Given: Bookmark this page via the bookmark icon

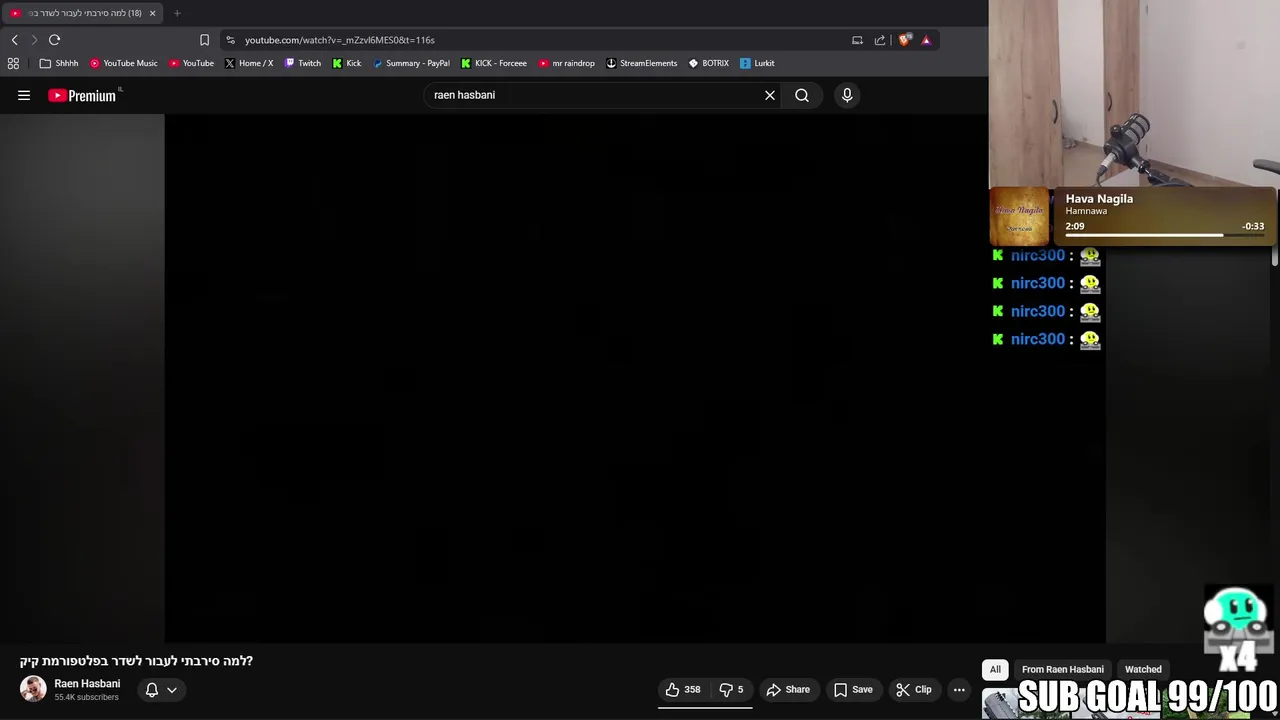Looking at the screenshot, I should [204, 40].
